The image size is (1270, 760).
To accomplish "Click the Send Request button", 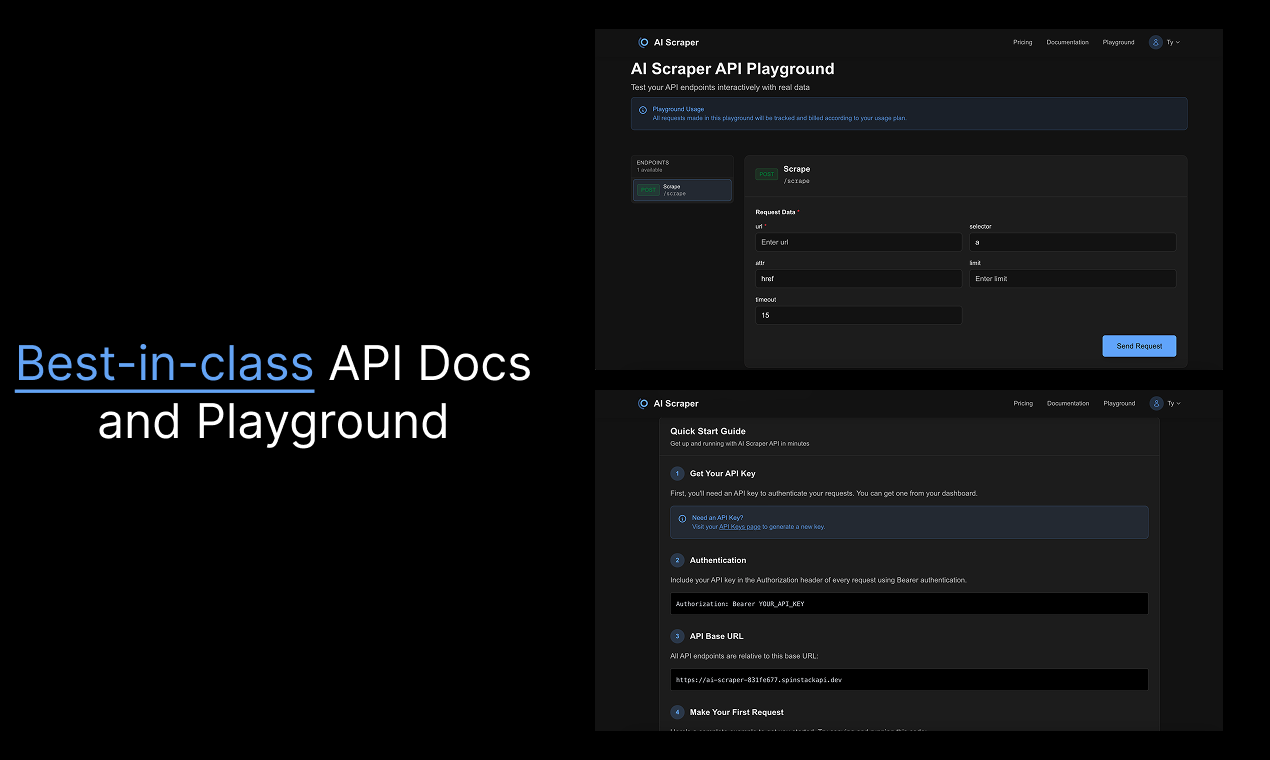I will coord(1139,346).
